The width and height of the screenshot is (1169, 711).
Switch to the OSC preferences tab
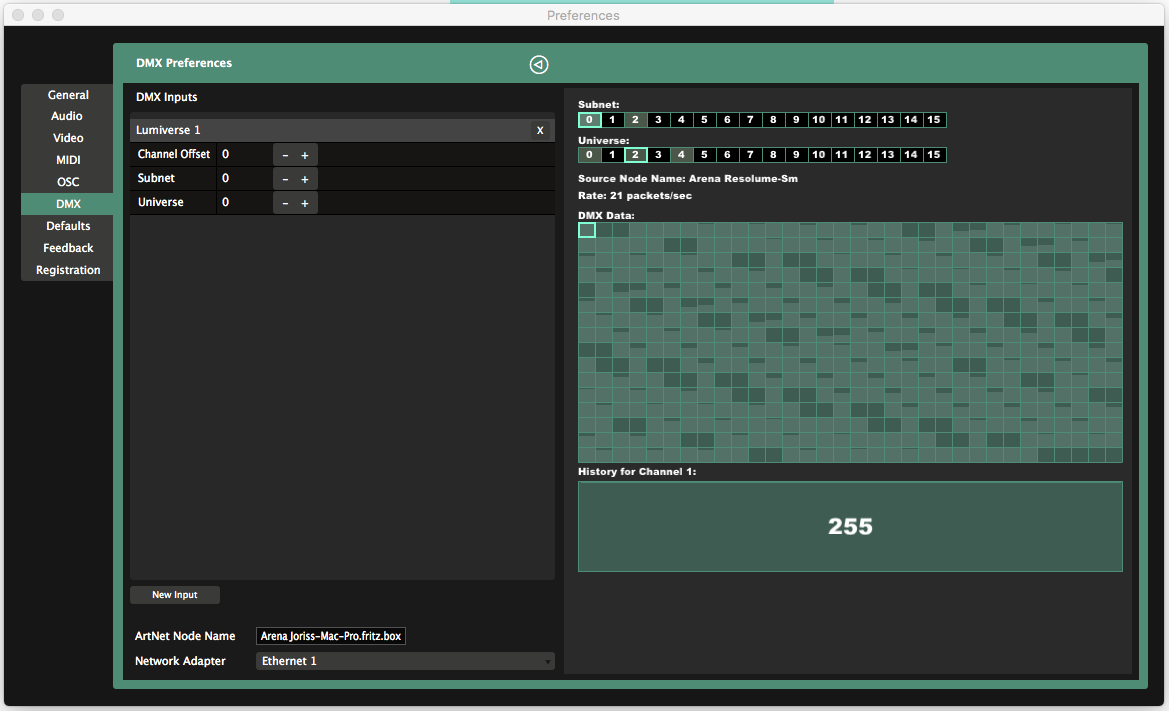[x=68, y=182]
